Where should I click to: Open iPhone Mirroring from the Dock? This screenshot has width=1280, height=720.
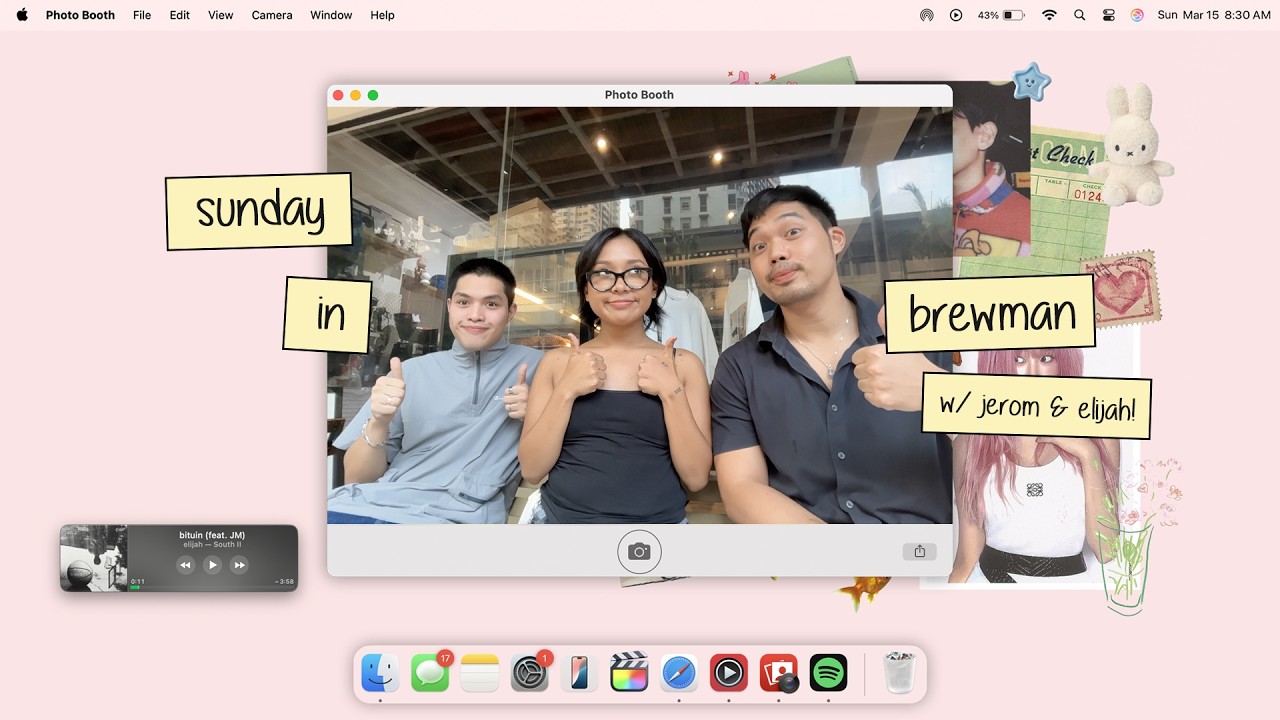[579, 673]
